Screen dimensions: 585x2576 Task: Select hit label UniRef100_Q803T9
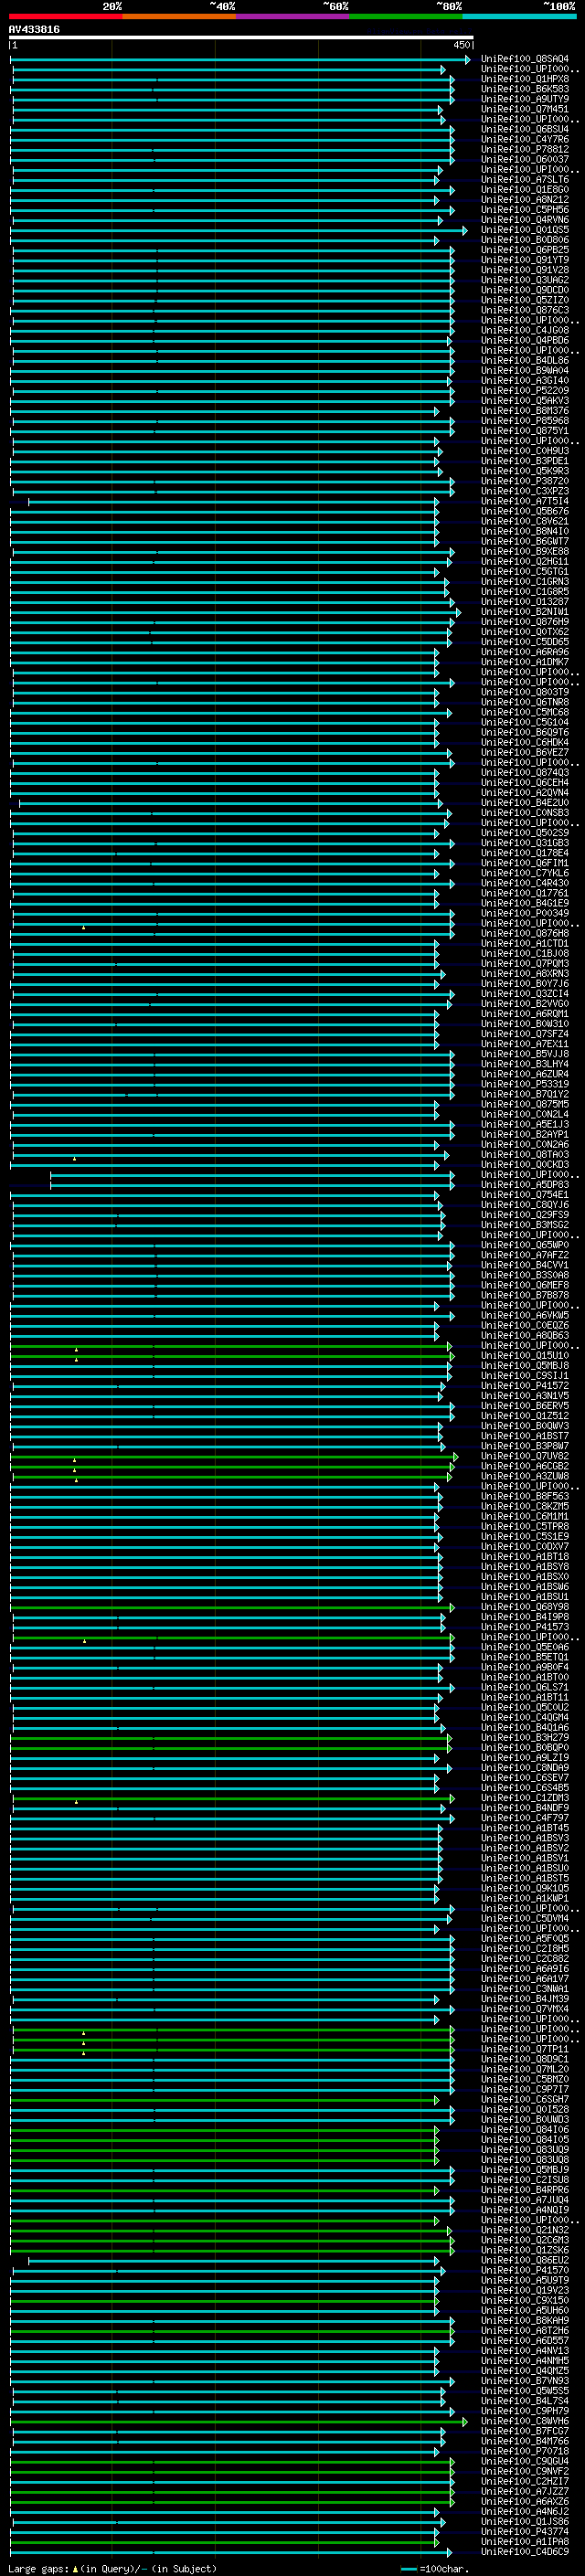(525, 692)
